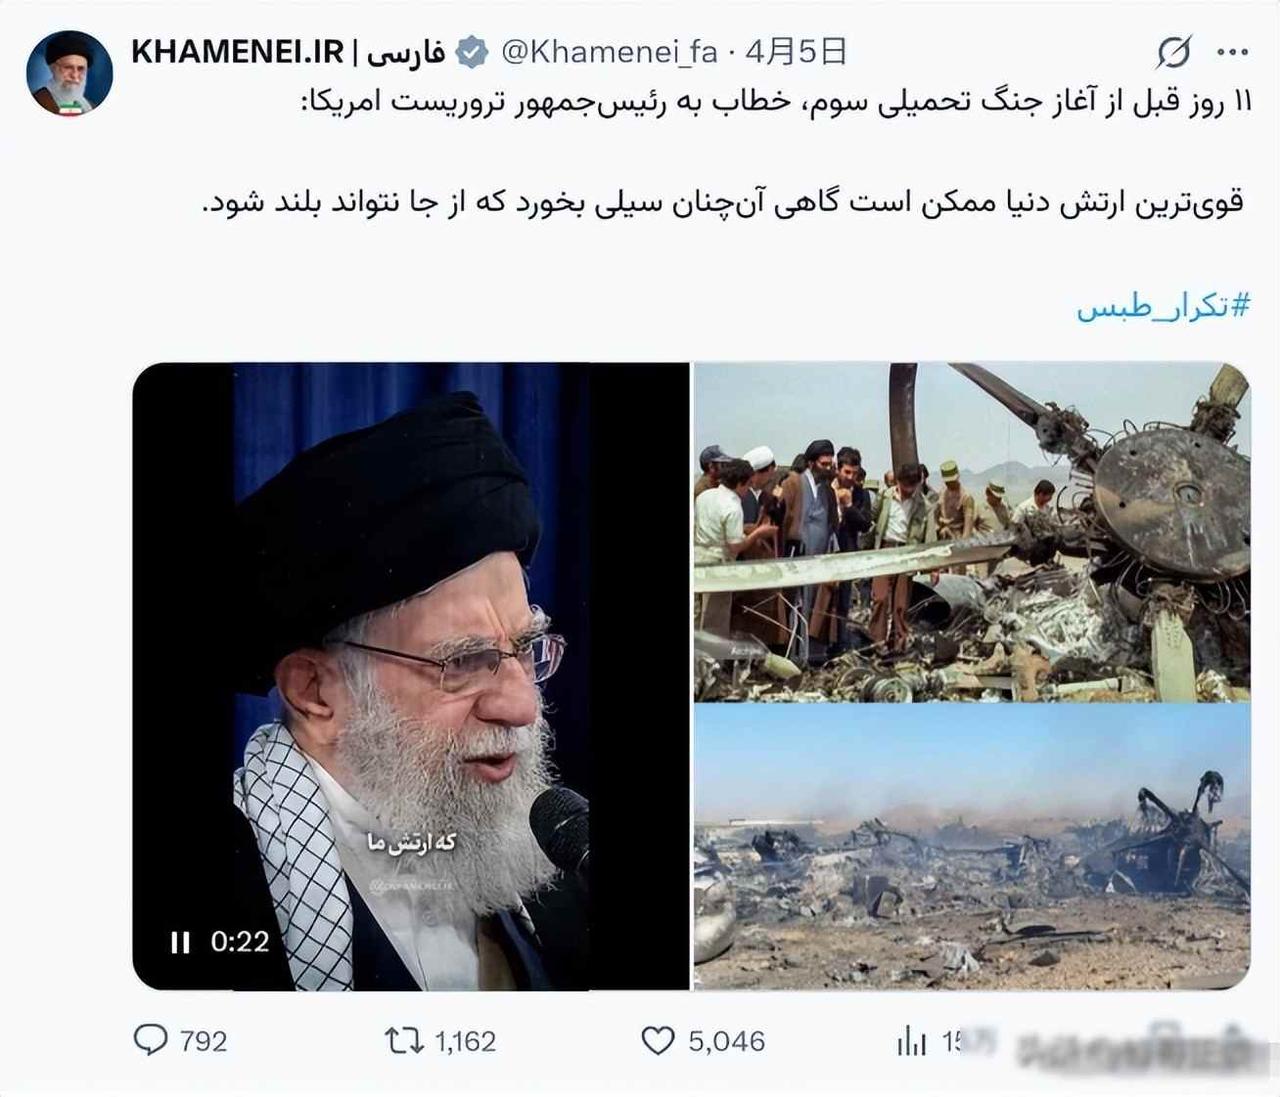Like the tweet with the heart icon
Viewport: 1280px width, 1097px height.
(657, 1041)
